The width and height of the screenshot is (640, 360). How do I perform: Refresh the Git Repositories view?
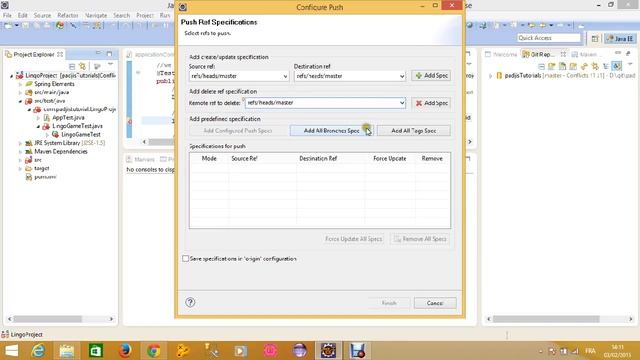(584, 66)
